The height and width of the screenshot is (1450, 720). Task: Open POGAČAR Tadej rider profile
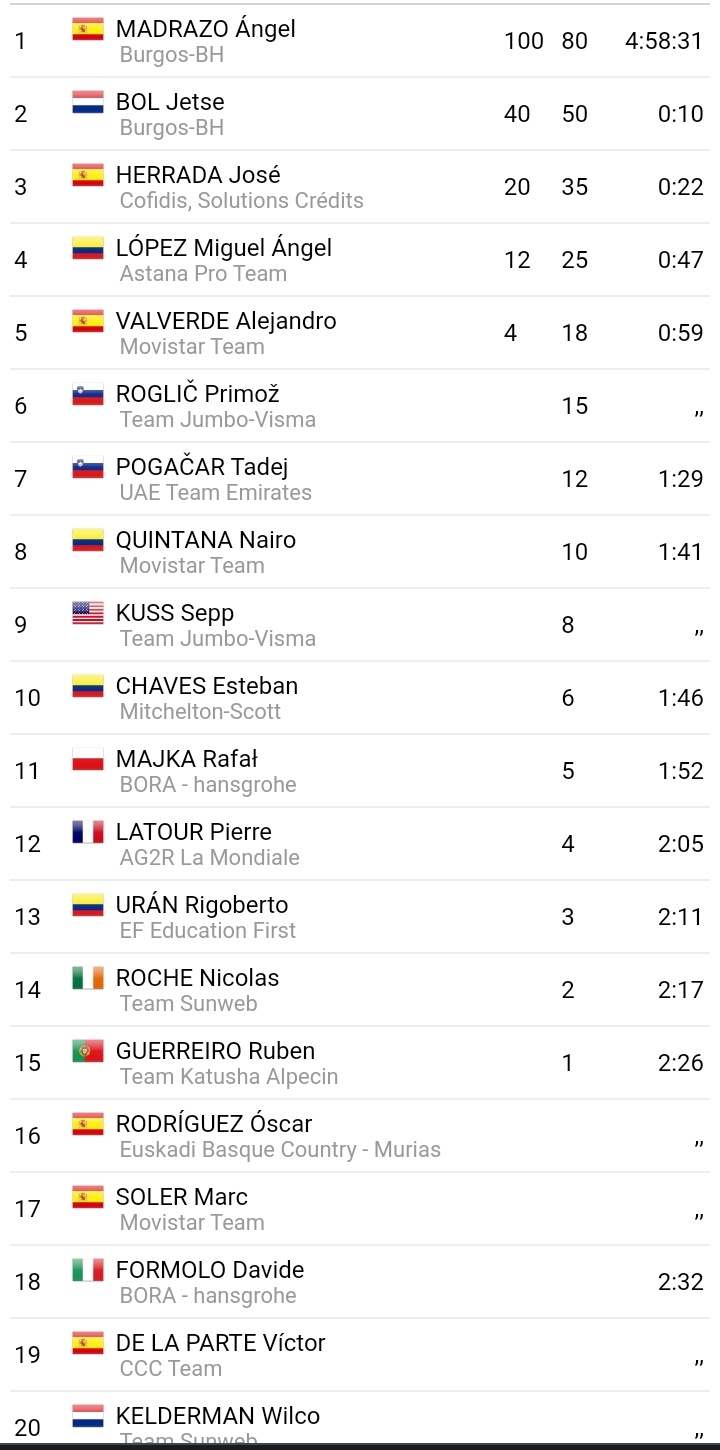point(202,467)
